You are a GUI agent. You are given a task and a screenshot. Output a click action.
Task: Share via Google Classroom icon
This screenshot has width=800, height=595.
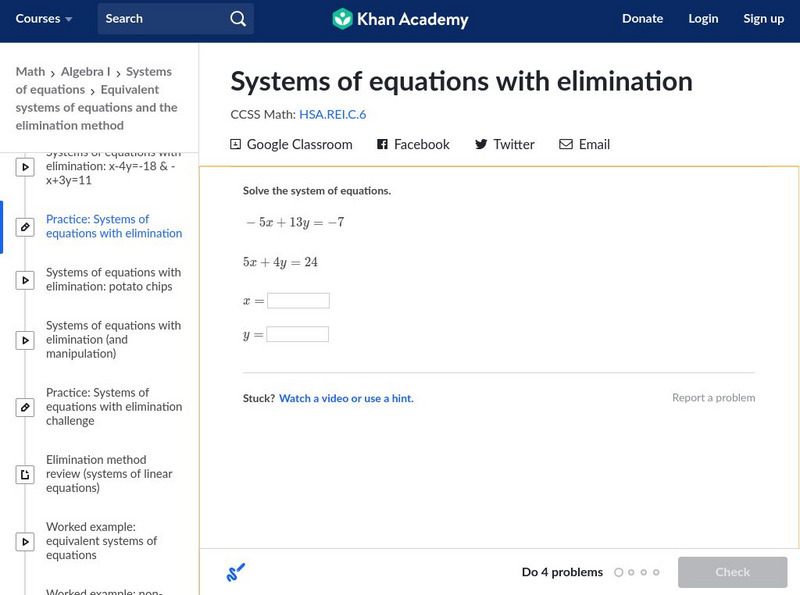point(236,145)
